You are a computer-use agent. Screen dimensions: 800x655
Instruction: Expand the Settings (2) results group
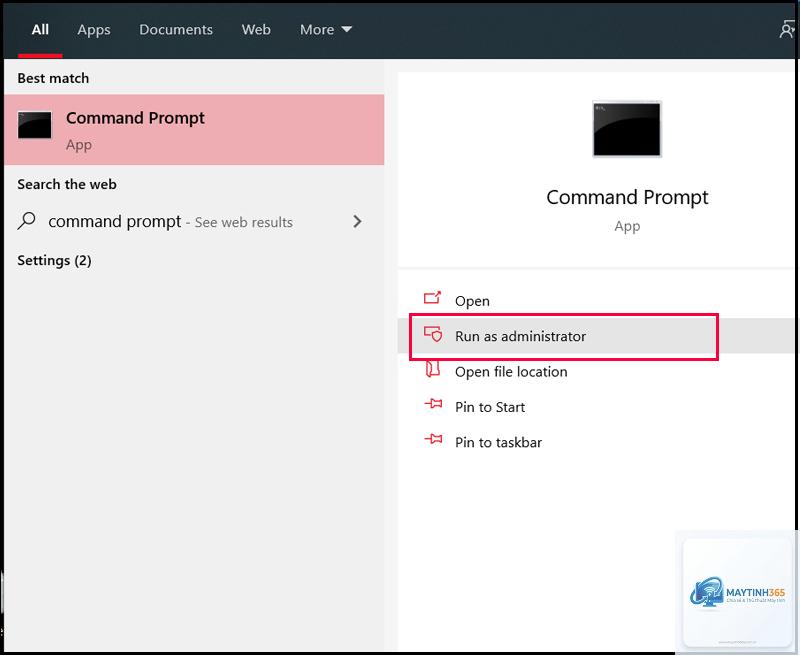point(54,260)
